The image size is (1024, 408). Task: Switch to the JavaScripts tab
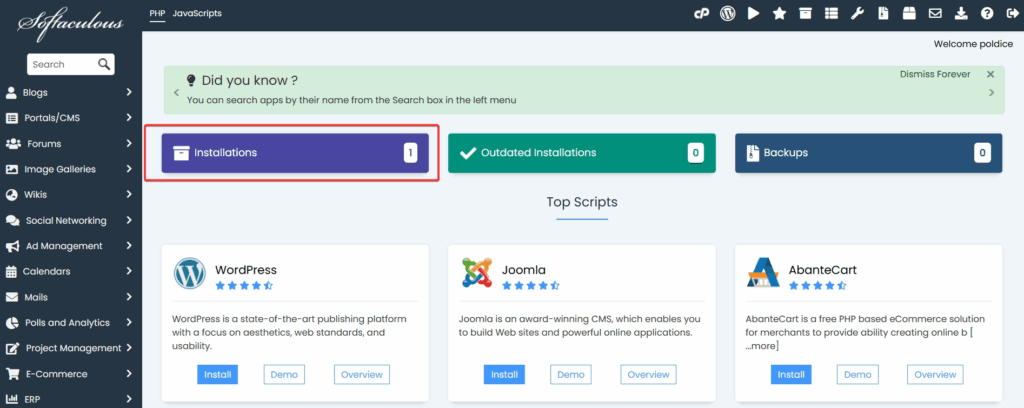[197, 14]
